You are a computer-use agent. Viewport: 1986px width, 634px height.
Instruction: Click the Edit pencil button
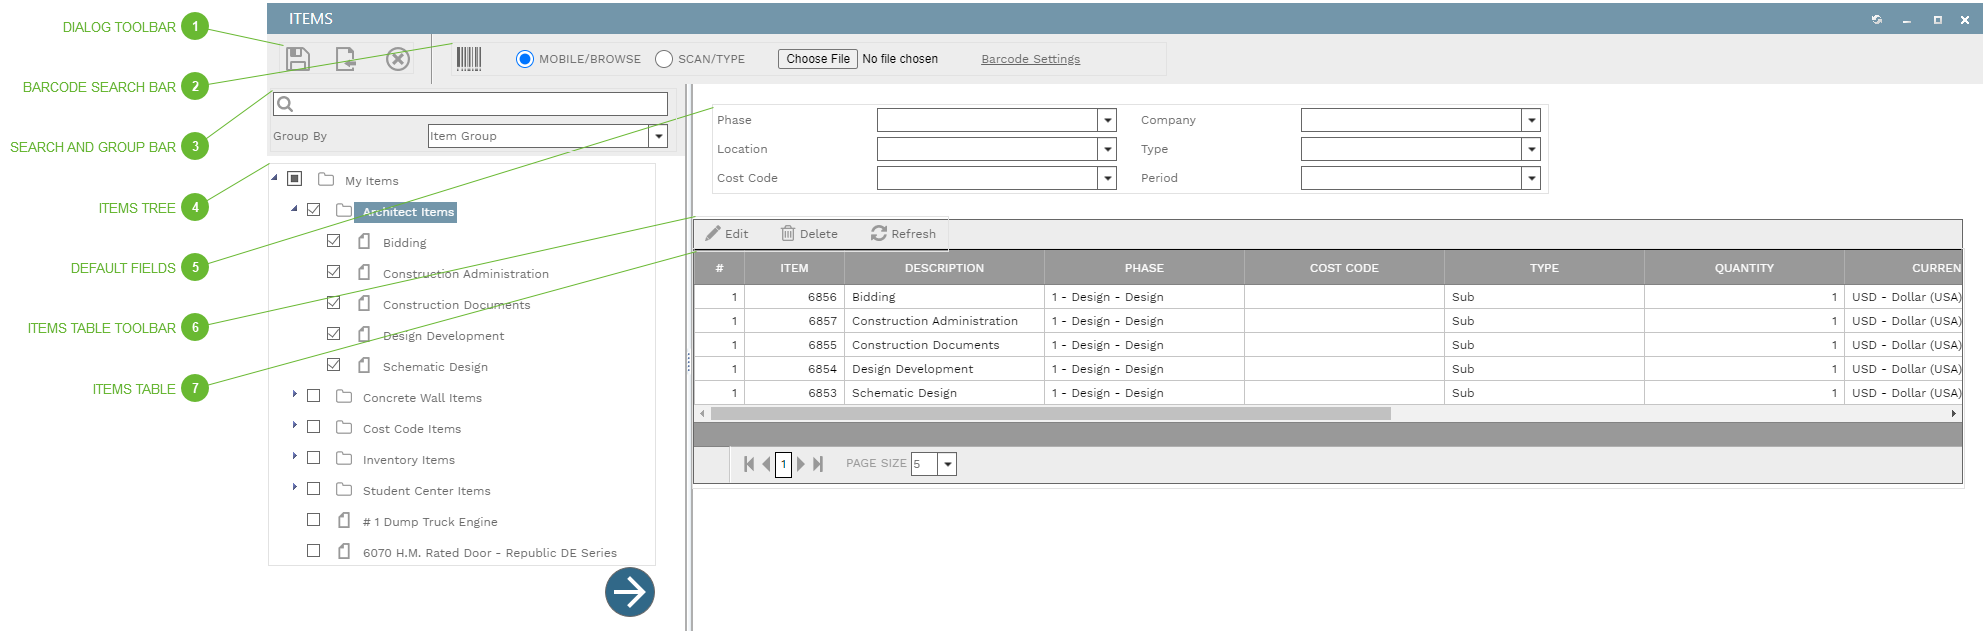coord(727,234)
